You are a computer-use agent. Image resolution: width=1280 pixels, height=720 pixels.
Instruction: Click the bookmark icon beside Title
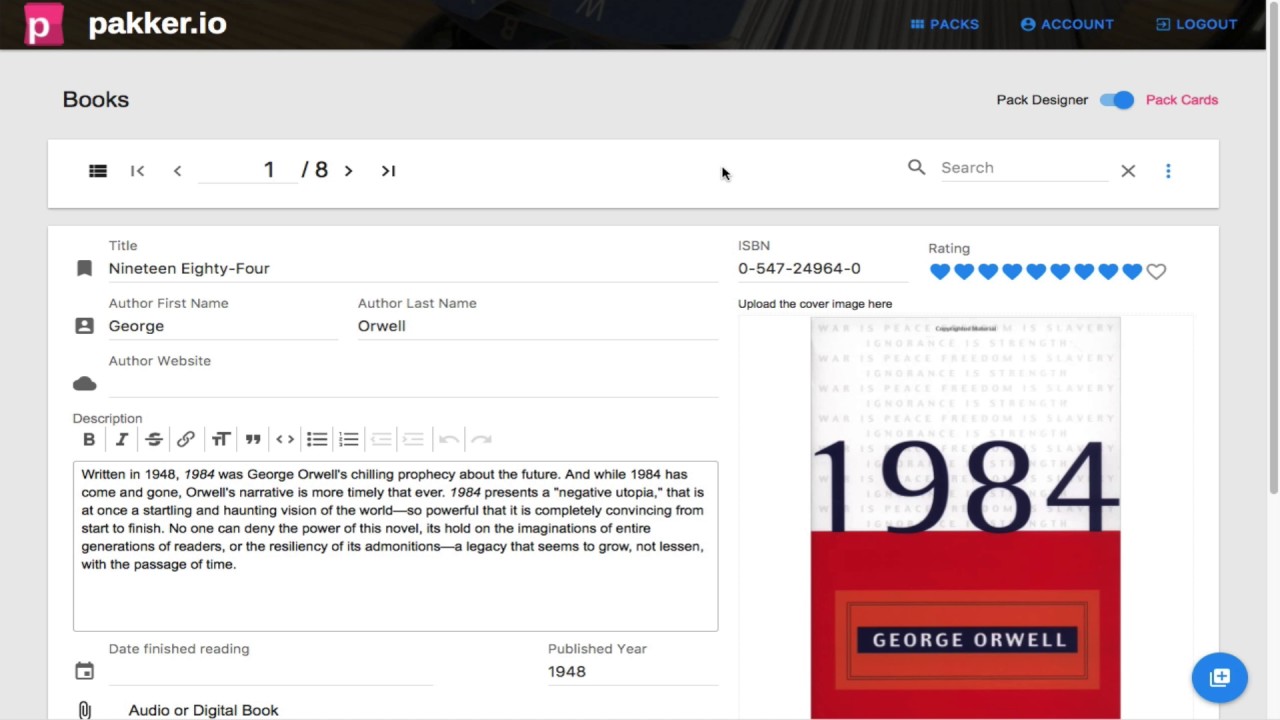(x=85, y=268)
